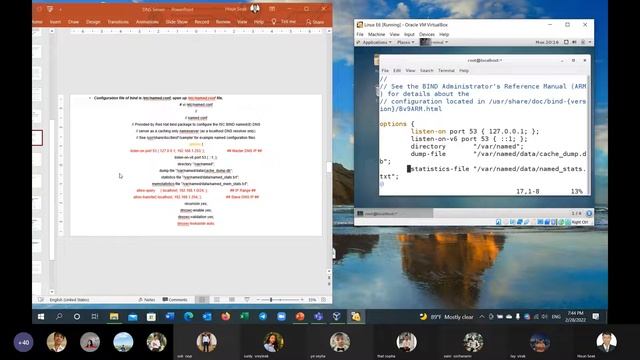The width and height of the screenshot is (640, 360).
Task: Open the Comments pane in PowerPoint
Action: (175, 300)
